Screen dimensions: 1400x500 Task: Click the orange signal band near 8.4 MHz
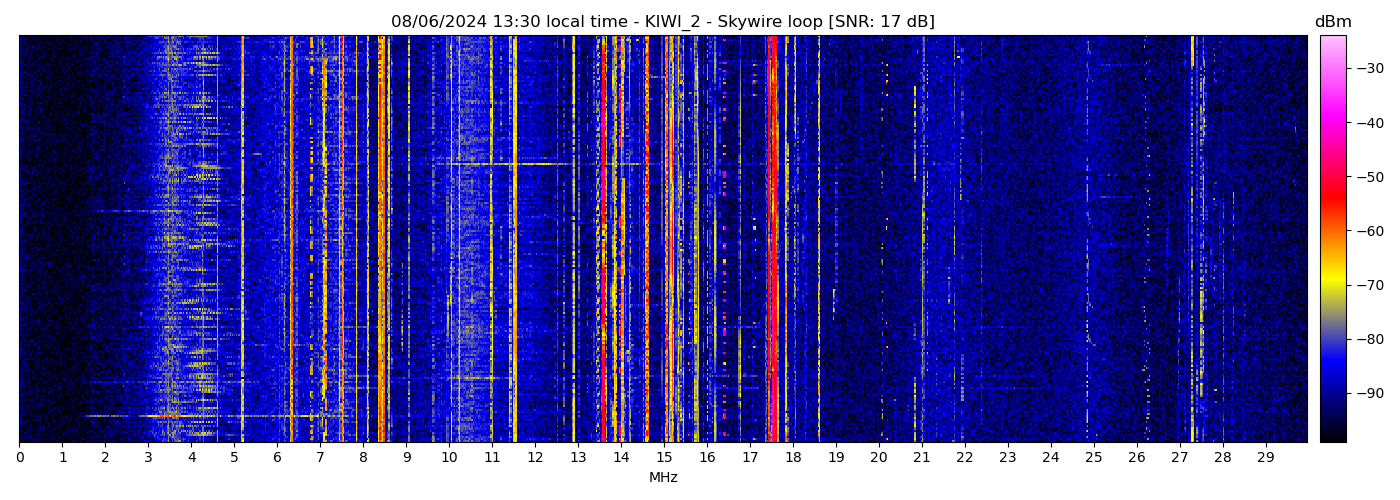pos(381,240)
